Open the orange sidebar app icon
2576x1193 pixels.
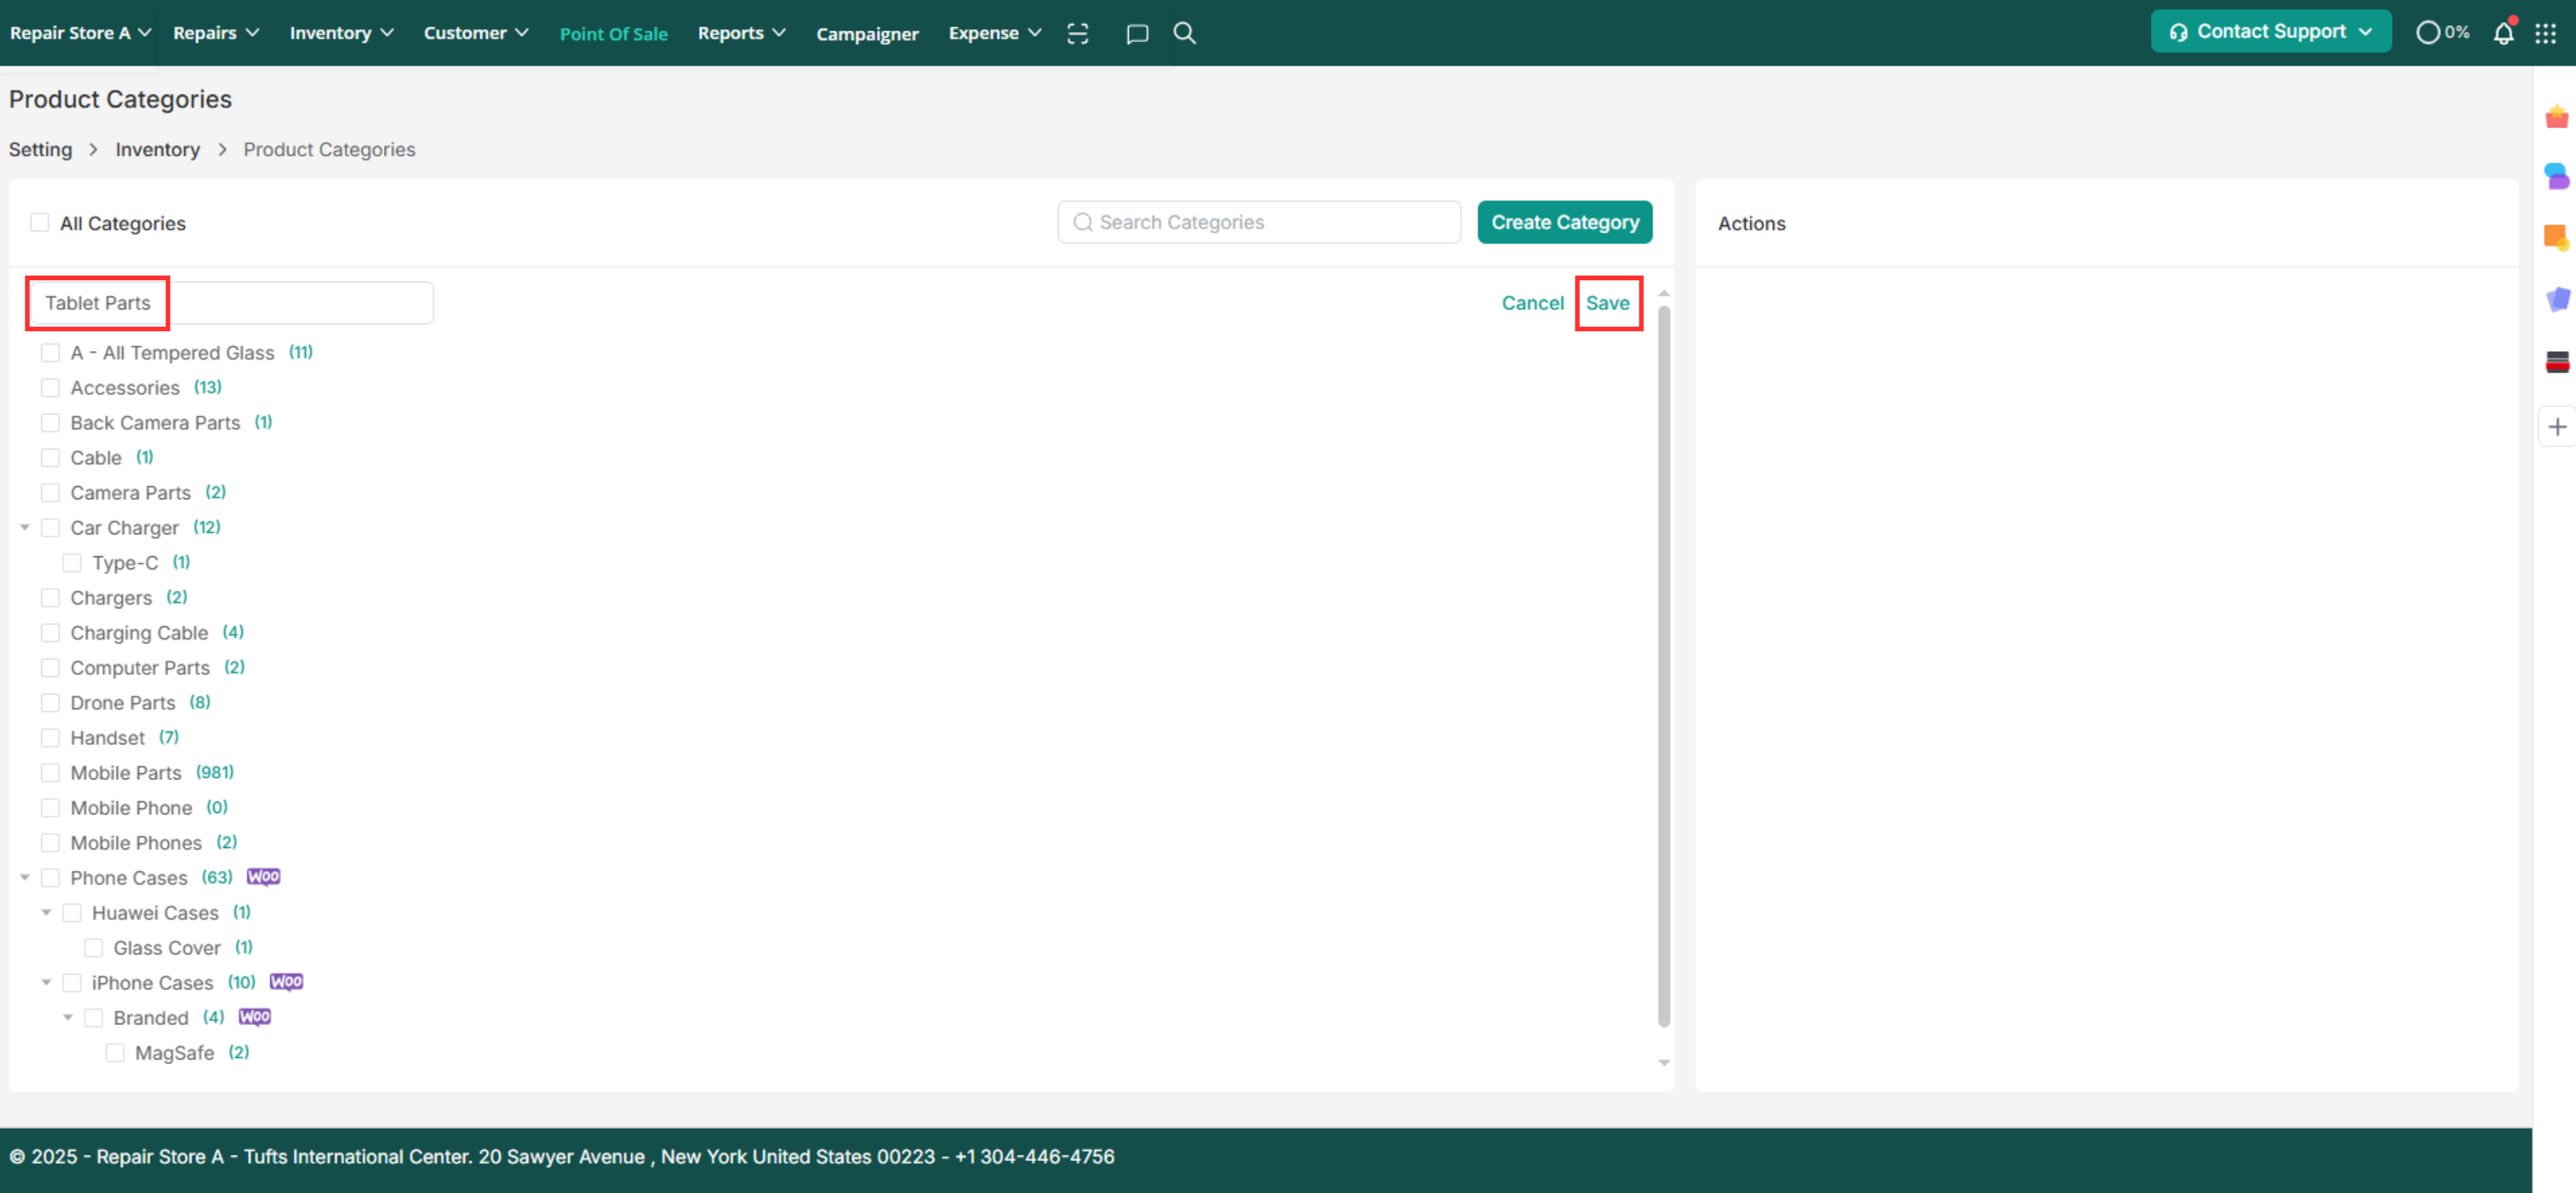click(x=2557, y=238)
